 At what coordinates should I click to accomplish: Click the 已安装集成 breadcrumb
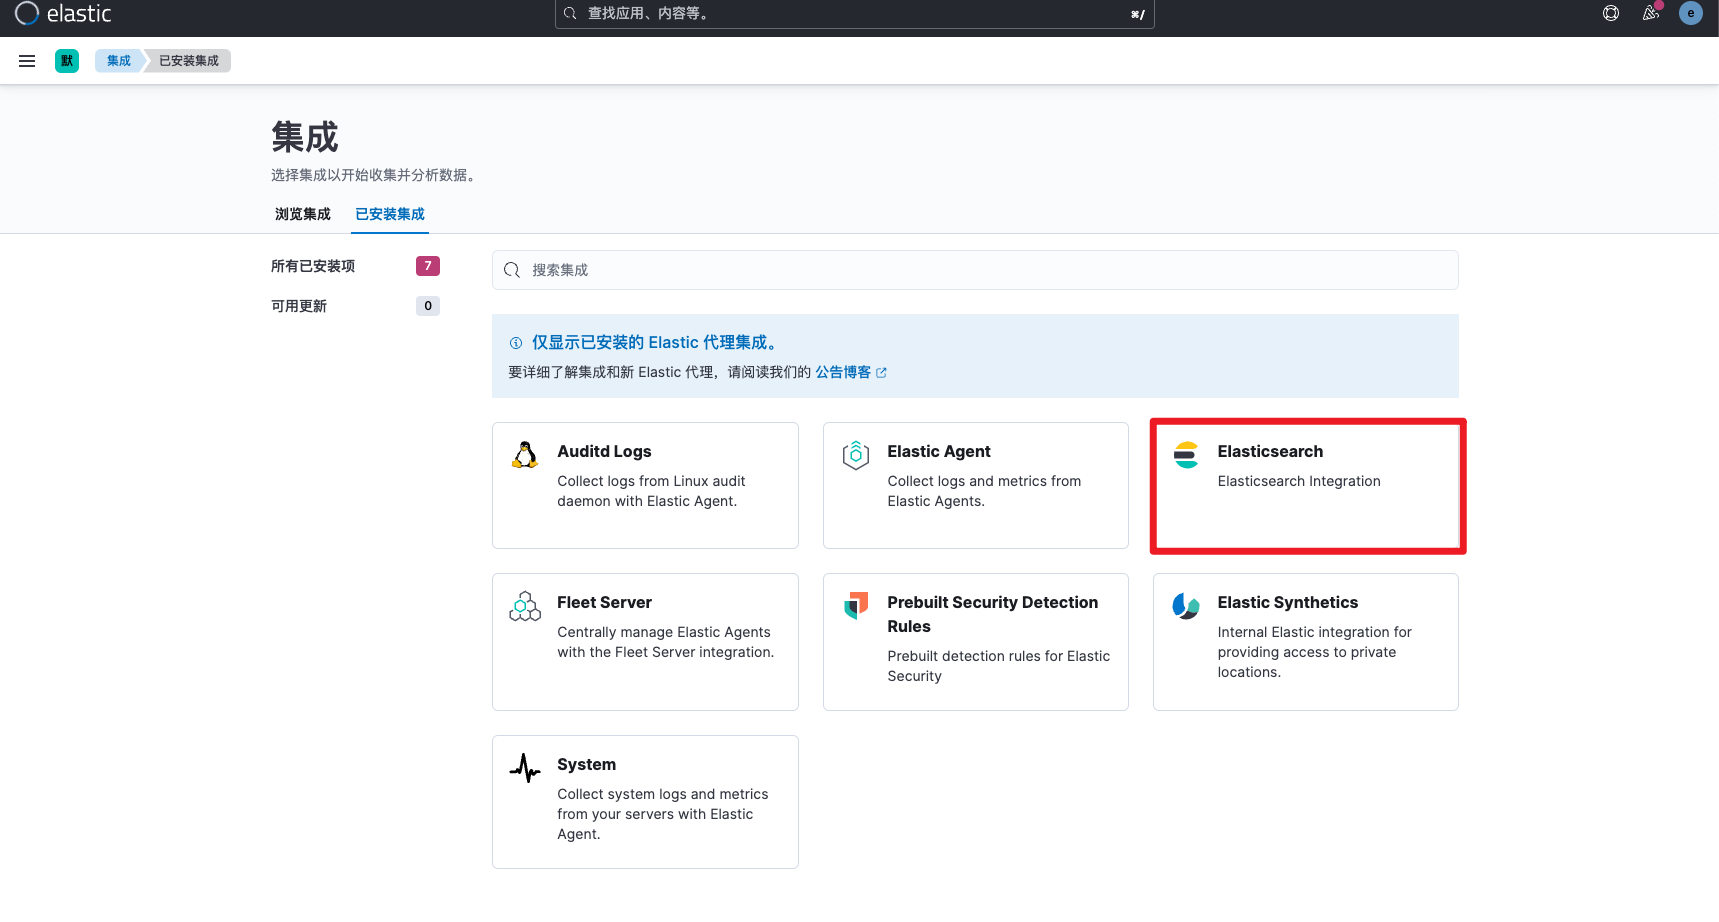189,61
